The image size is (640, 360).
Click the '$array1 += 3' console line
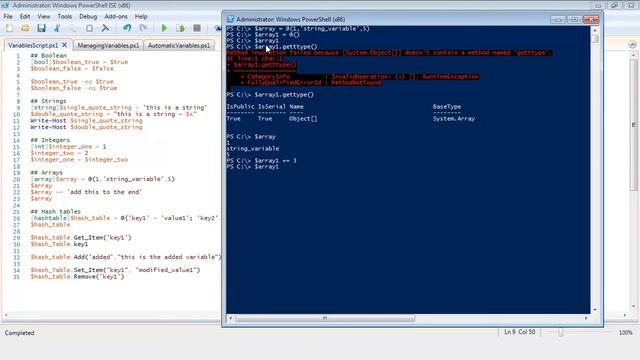(x=261, y=160)
